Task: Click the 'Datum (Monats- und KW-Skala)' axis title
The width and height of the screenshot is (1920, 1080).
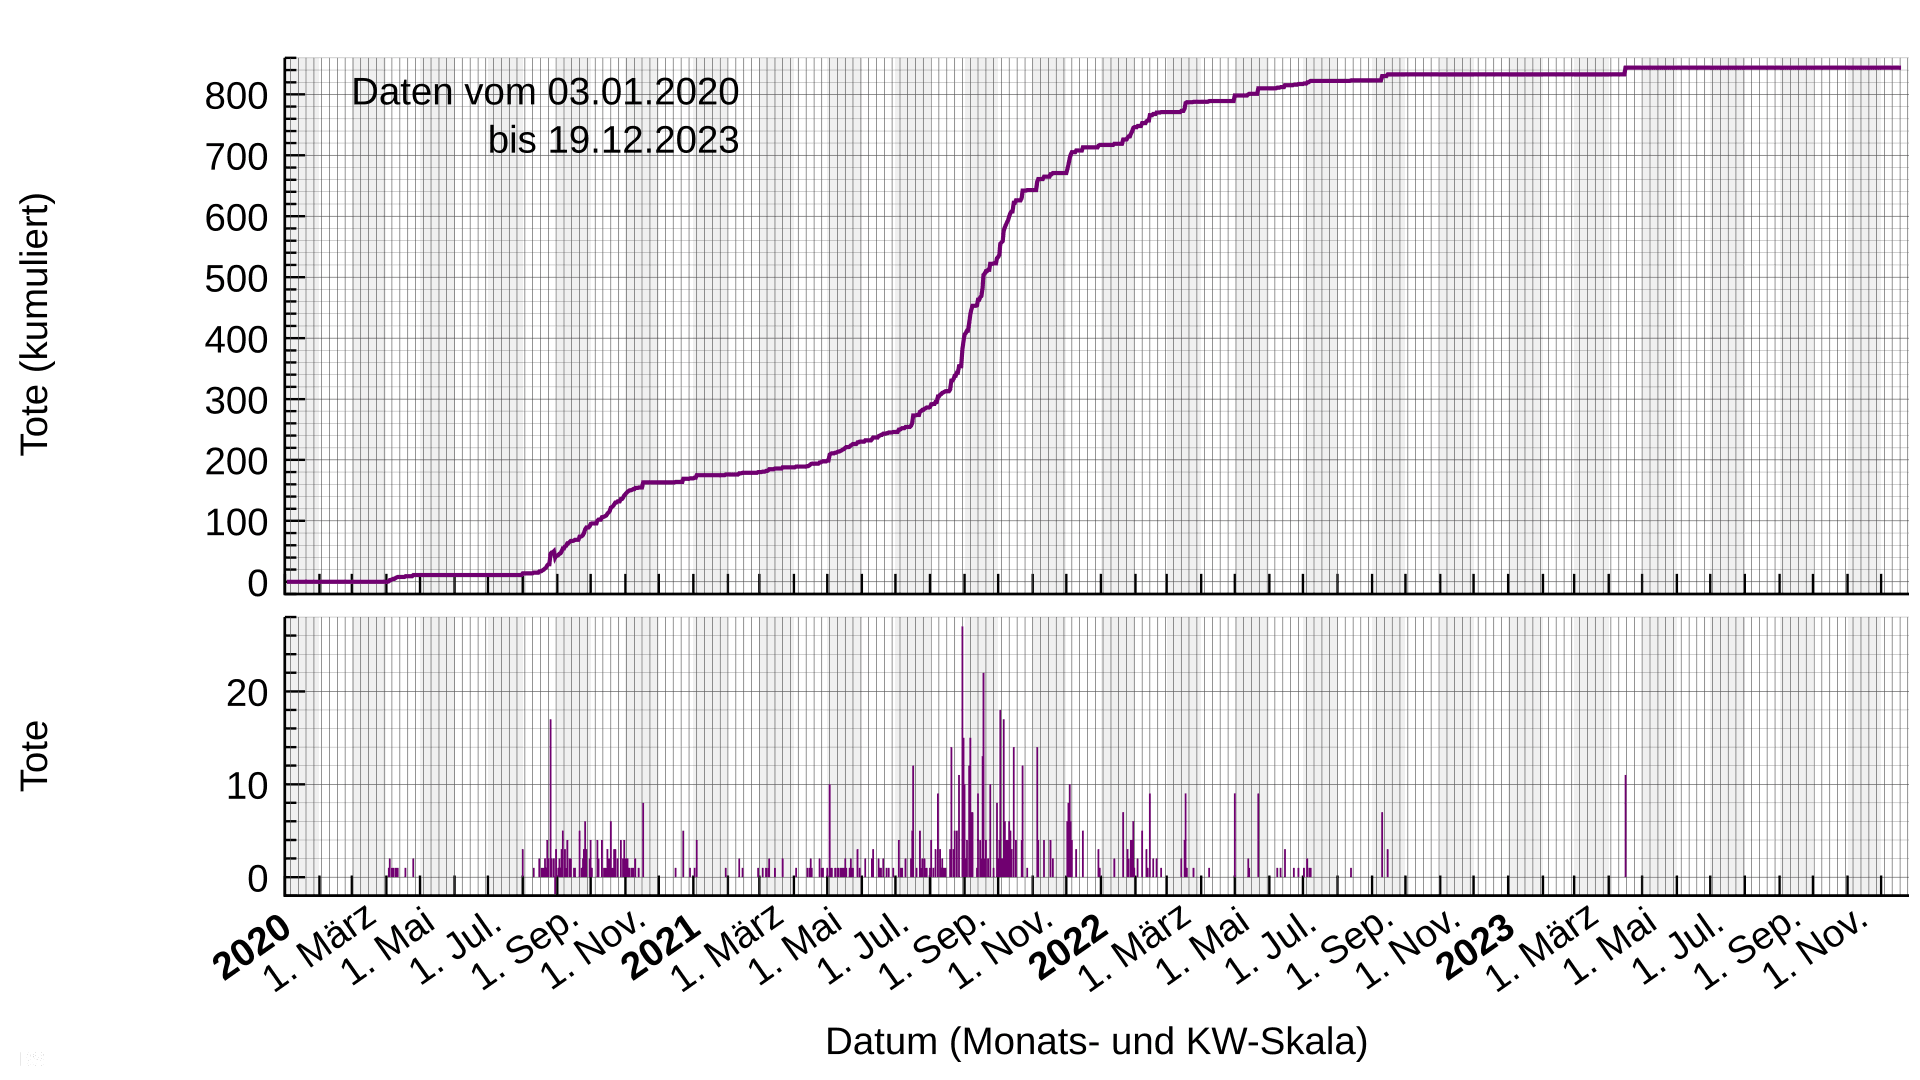Action: [1096, 1042]
